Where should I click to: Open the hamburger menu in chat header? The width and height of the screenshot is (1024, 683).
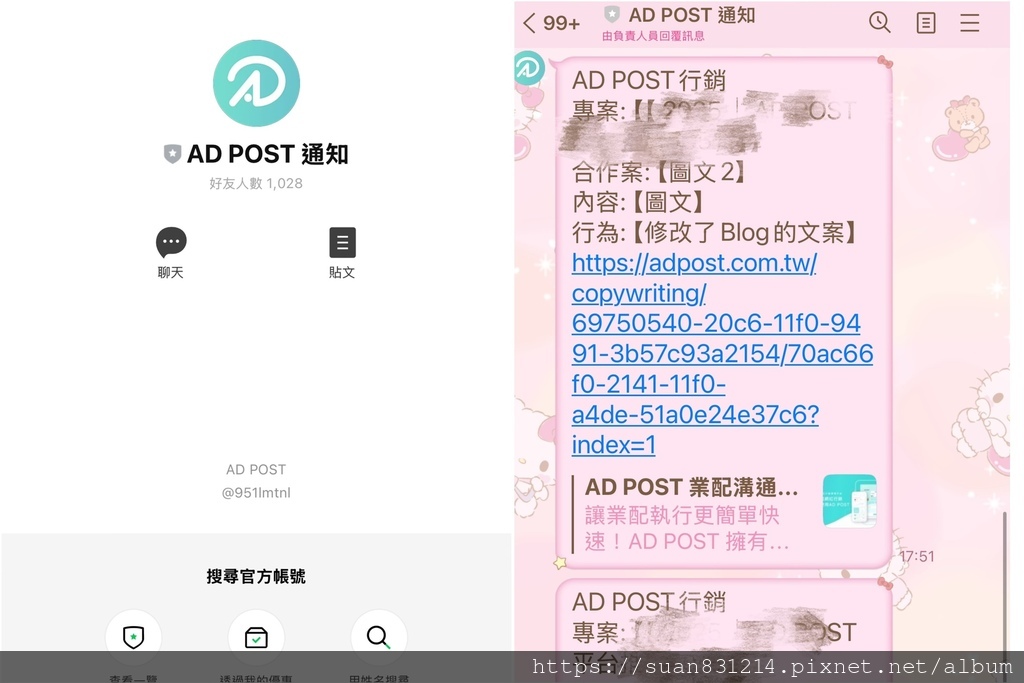(x=970, y=23)
